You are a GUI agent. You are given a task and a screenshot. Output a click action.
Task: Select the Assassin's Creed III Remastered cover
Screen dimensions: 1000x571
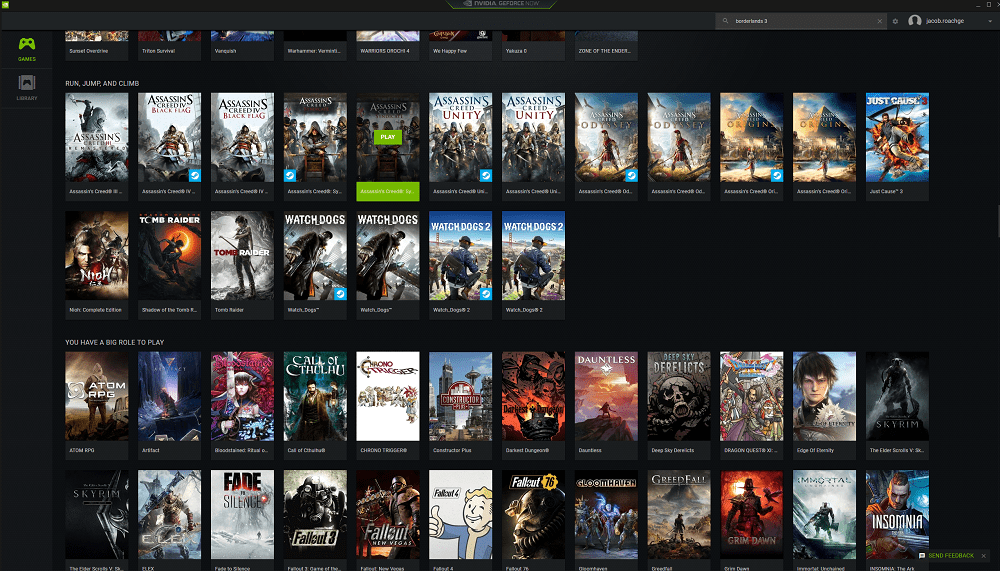point(96,137)
